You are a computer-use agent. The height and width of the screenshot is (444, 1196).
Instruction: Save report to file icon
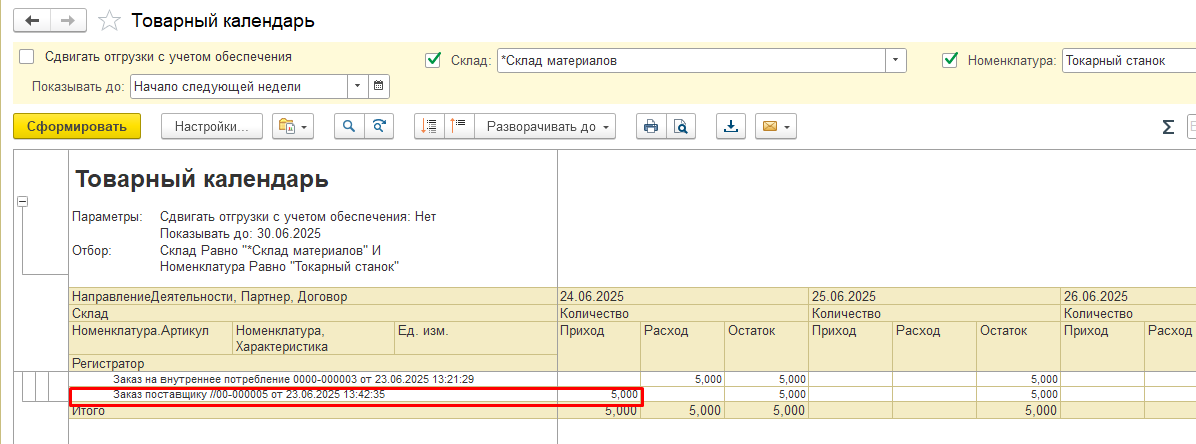coord(731,127)
